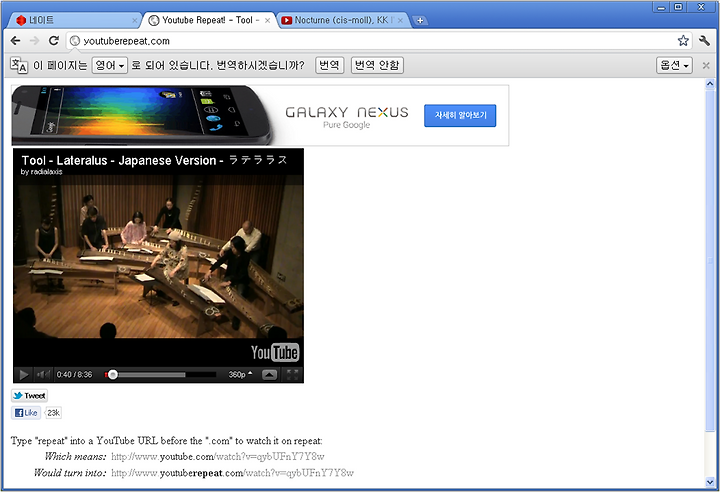Click the Galaxy Nexus phone banner image
Image resolution: width=720 pixels, height=492 pixels.
[x=142, y=115]
